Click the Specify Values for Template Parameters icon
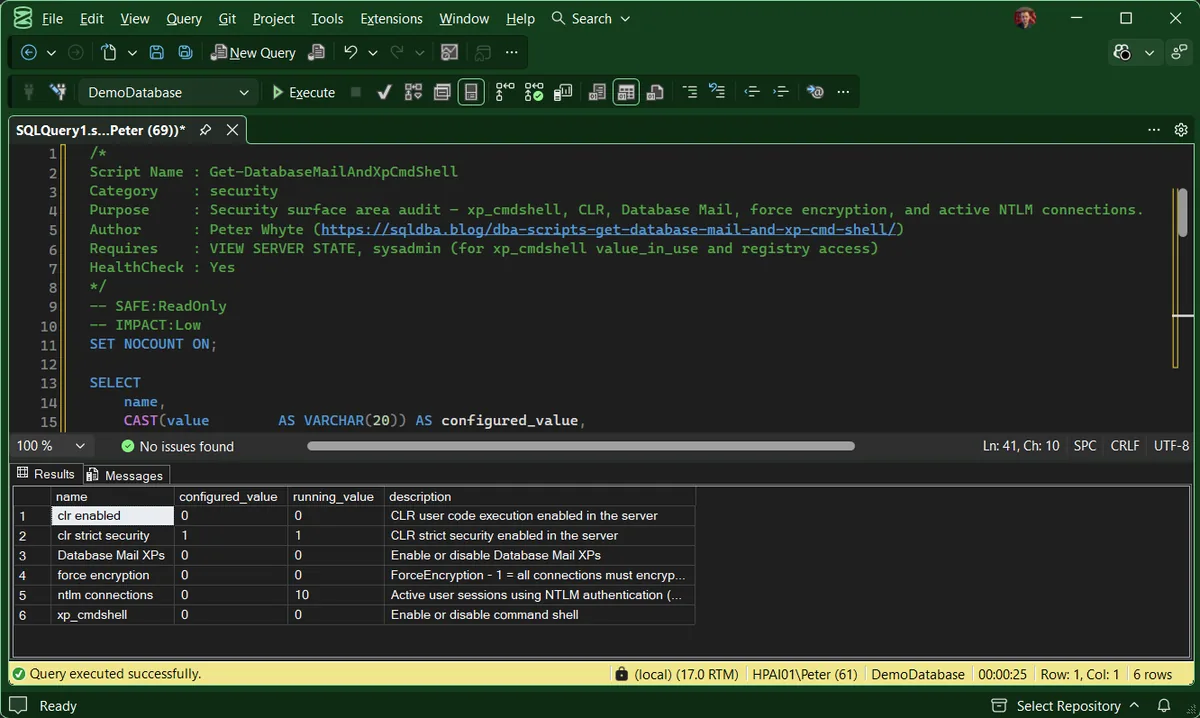 coord(815,92)
